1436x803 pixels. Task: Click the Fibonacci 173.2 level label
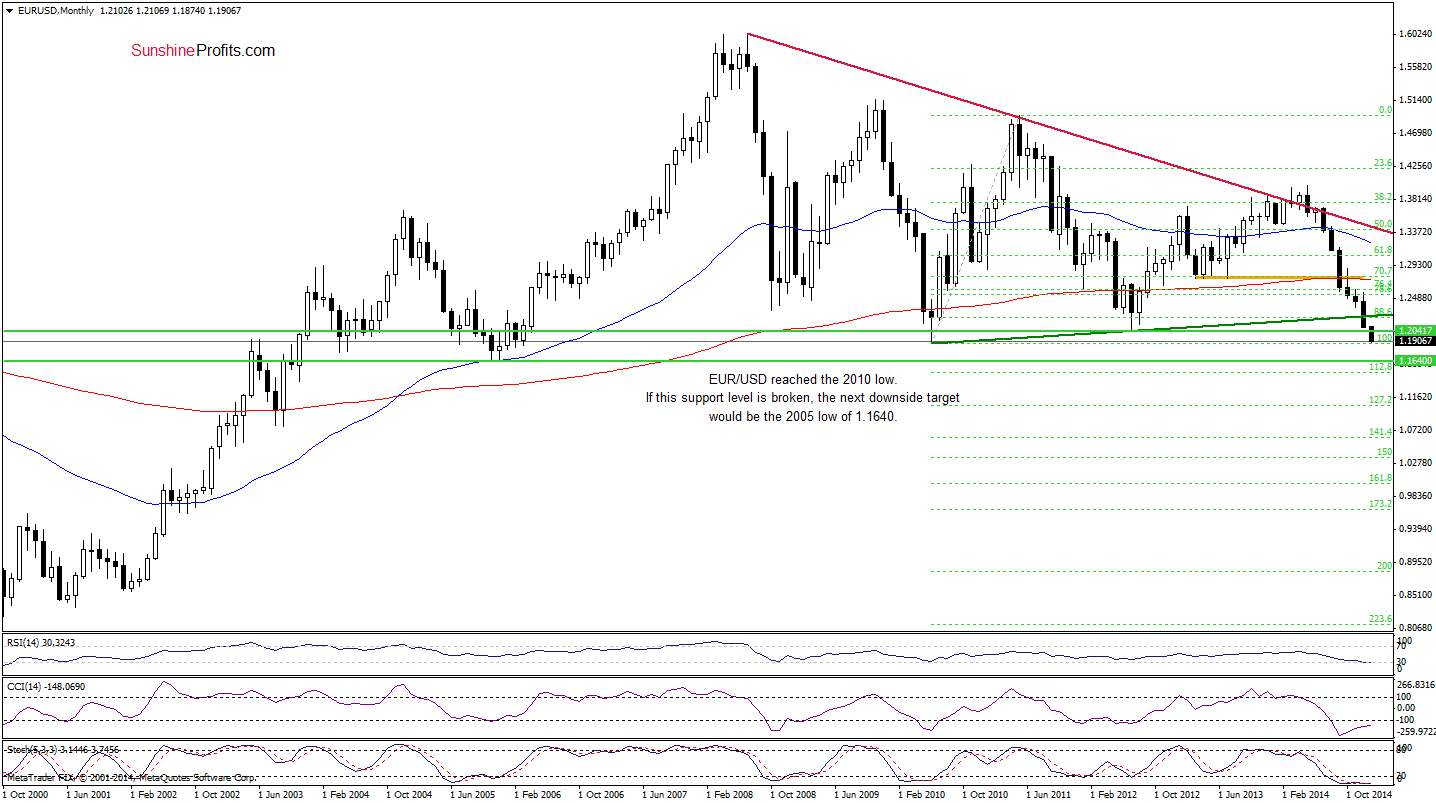tap(1381, 505)
